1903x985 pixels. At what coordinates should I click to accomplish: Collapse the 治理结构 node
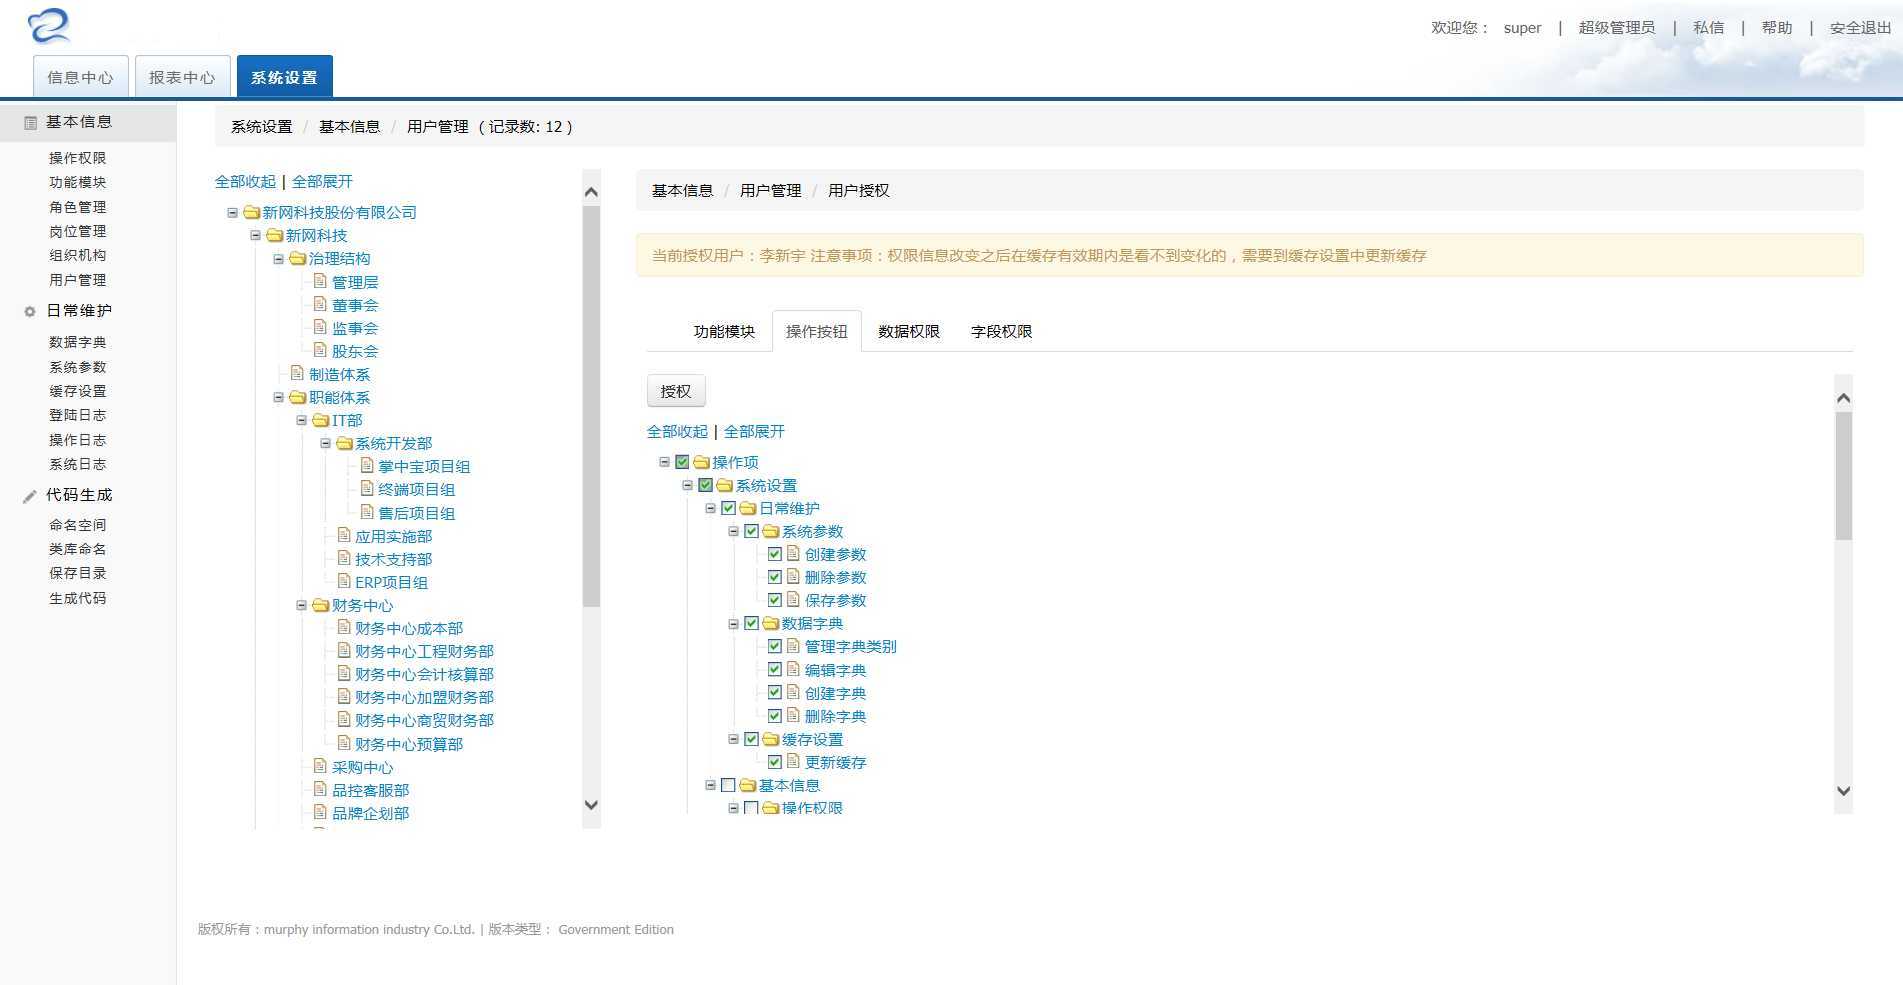click(279, 258)
